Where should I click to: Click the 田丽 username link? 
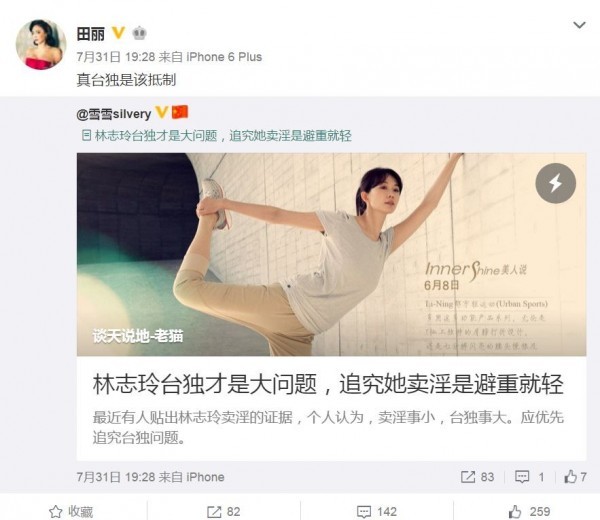pyautogui.click(x=91, y=34)
